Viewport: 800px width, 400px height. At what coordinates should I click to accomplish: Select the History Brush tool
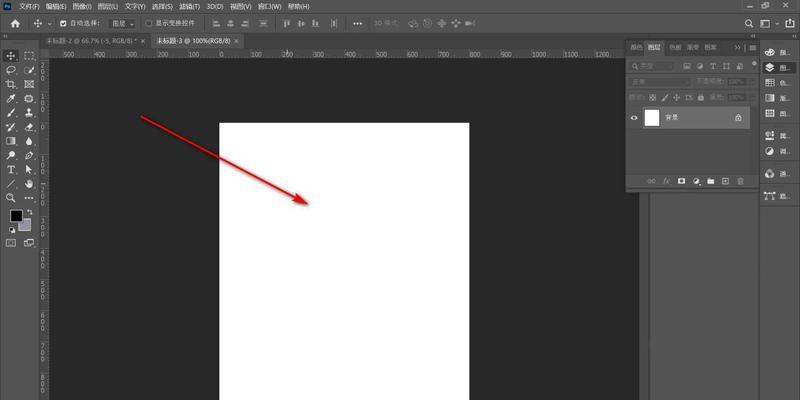pyautogui.click(x=11, y=127)
